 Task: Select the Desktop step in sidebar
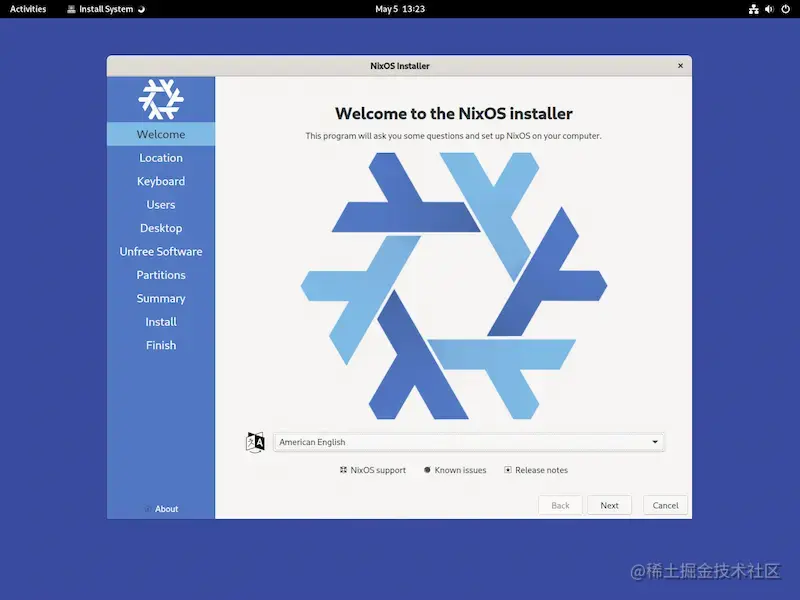coord(161,228)
